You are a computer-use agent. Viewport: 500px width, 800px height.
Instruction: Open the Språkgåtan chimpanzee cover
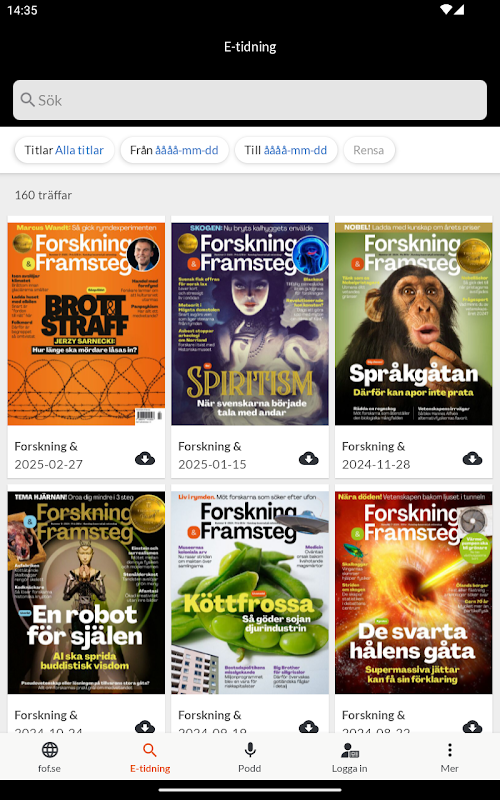click(413, 323)
